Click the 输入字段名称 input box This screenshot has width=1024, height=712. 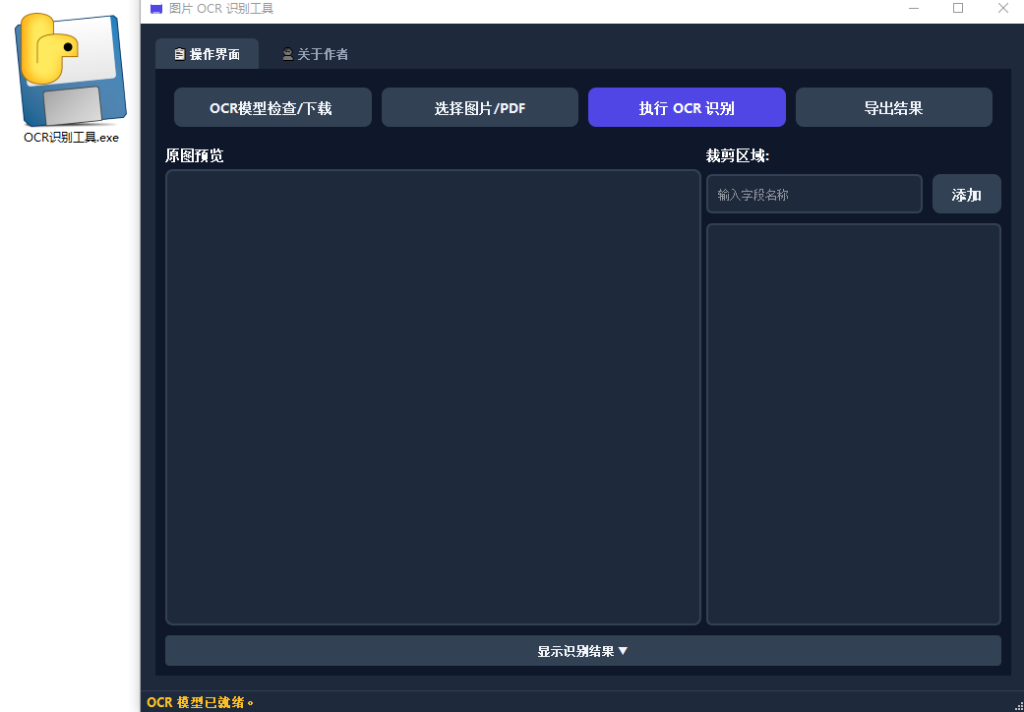point(814,193)
